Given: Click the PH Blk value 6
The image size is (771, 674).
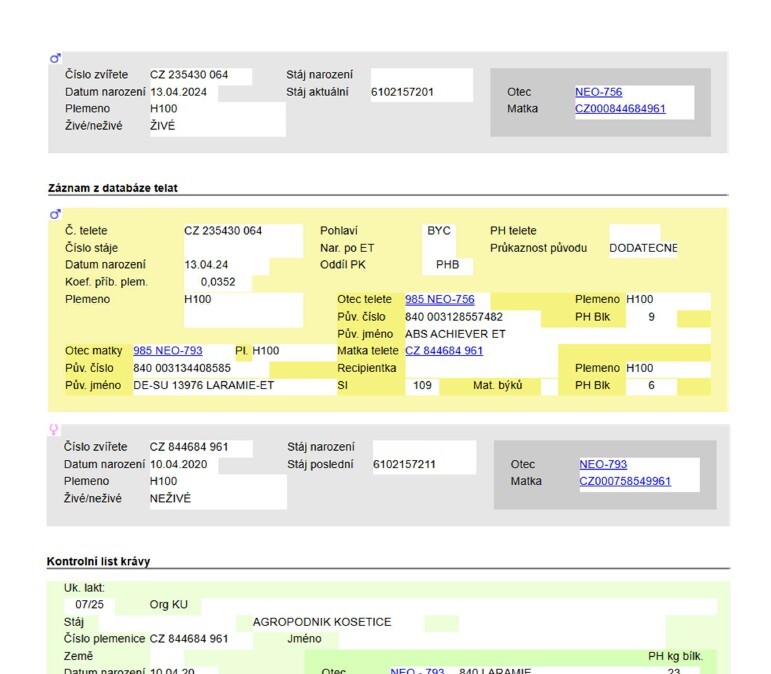Looking at the screenshot, I should [x=651, y=385].
